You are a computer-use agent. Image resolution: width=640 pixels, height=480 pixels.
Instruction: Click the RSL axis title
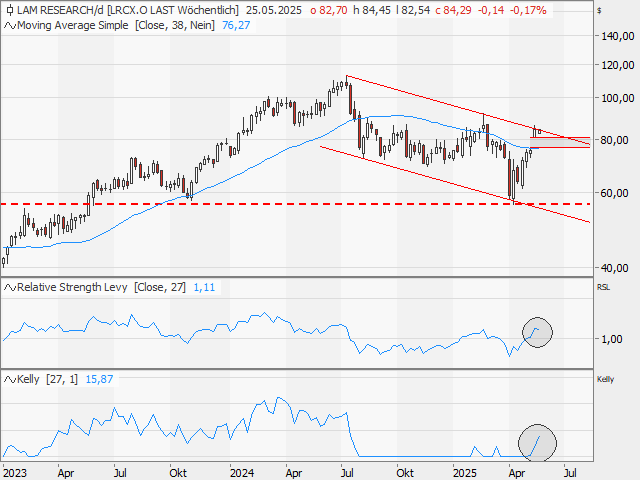[x=603, y=287]
